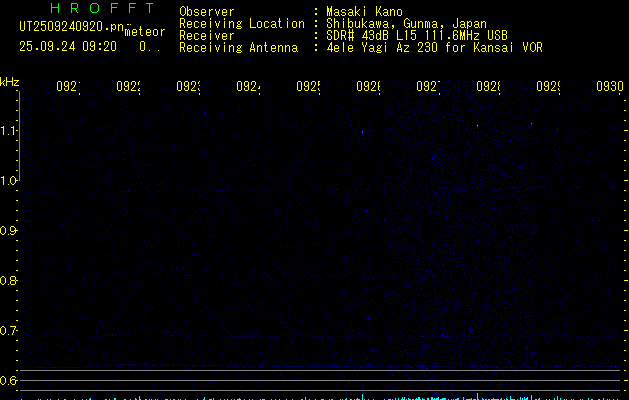Select the date stamp 25.09.24 09:20

(68, 47)
